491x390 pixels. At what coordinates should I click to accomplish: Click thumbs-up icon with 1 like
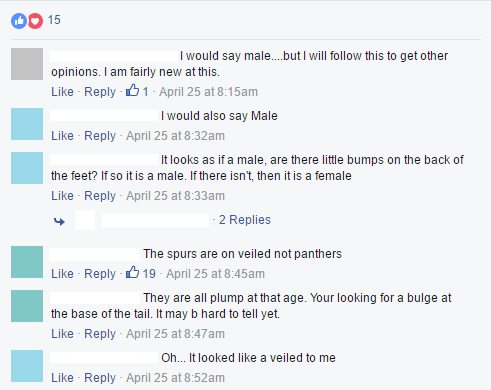click(132, 90)
